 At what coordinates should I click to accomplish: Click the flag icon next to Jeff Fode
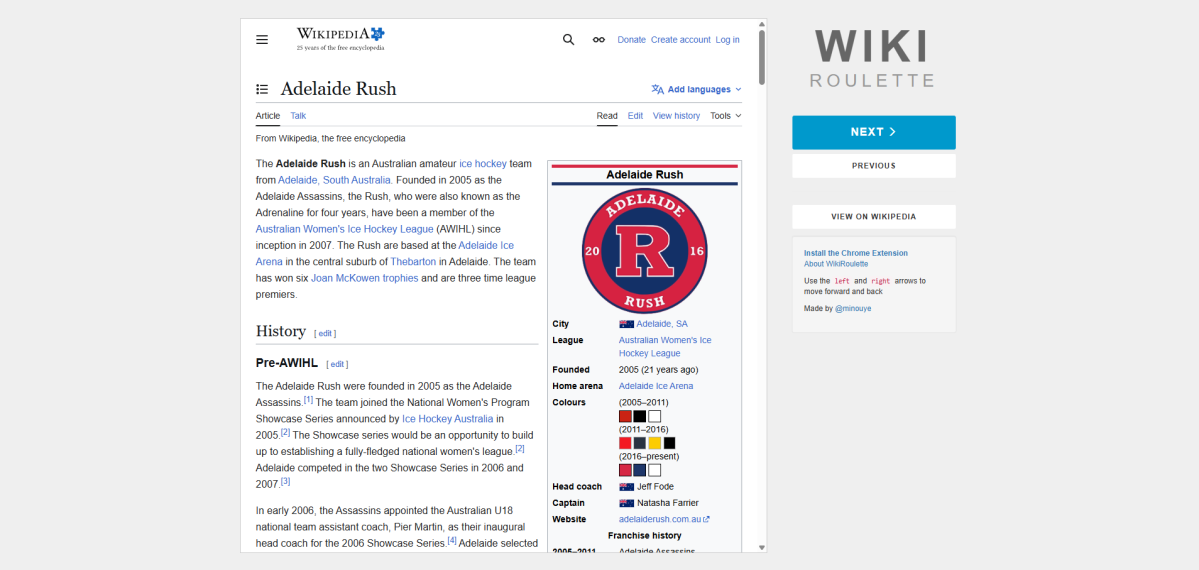pos(626,487)
